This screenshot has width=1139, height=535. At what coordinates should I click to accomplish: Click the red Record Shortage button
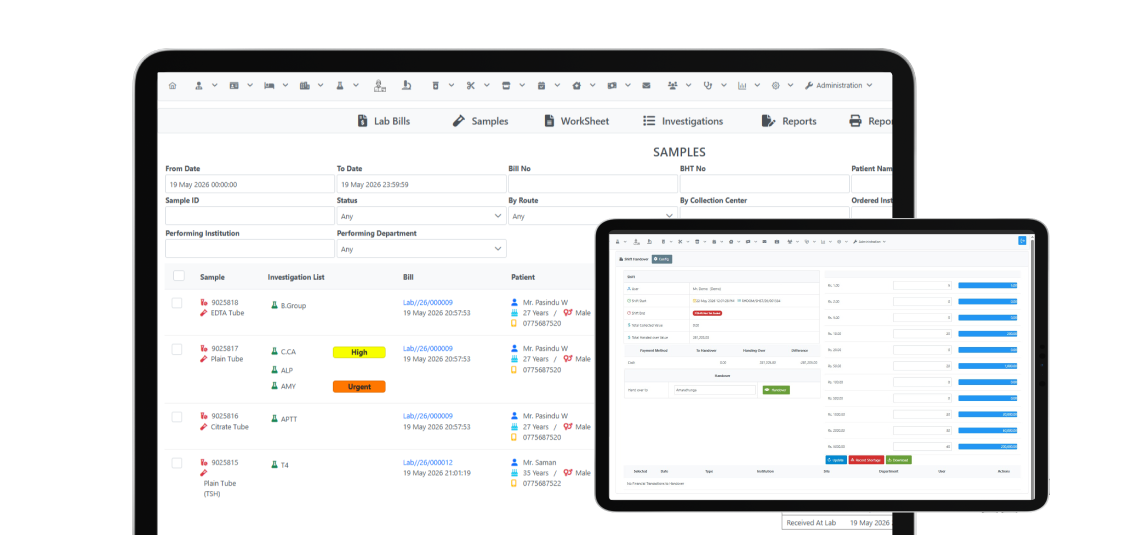(x=866, y=460)
